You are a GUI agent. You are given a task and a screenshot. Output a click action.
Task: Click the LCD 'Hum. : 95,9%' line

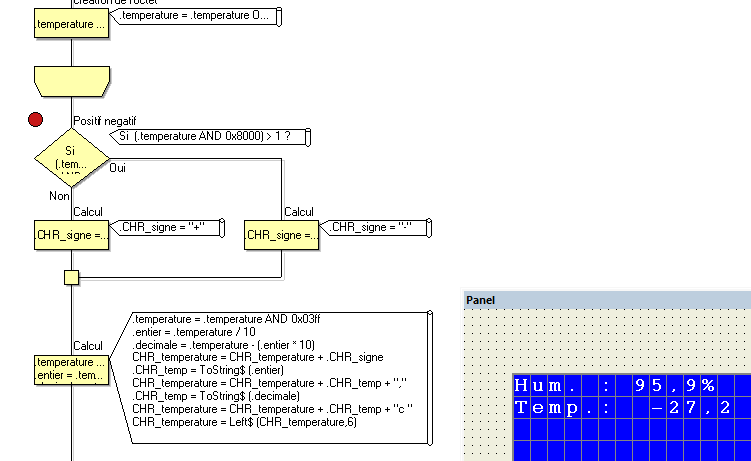click(615, 385)
